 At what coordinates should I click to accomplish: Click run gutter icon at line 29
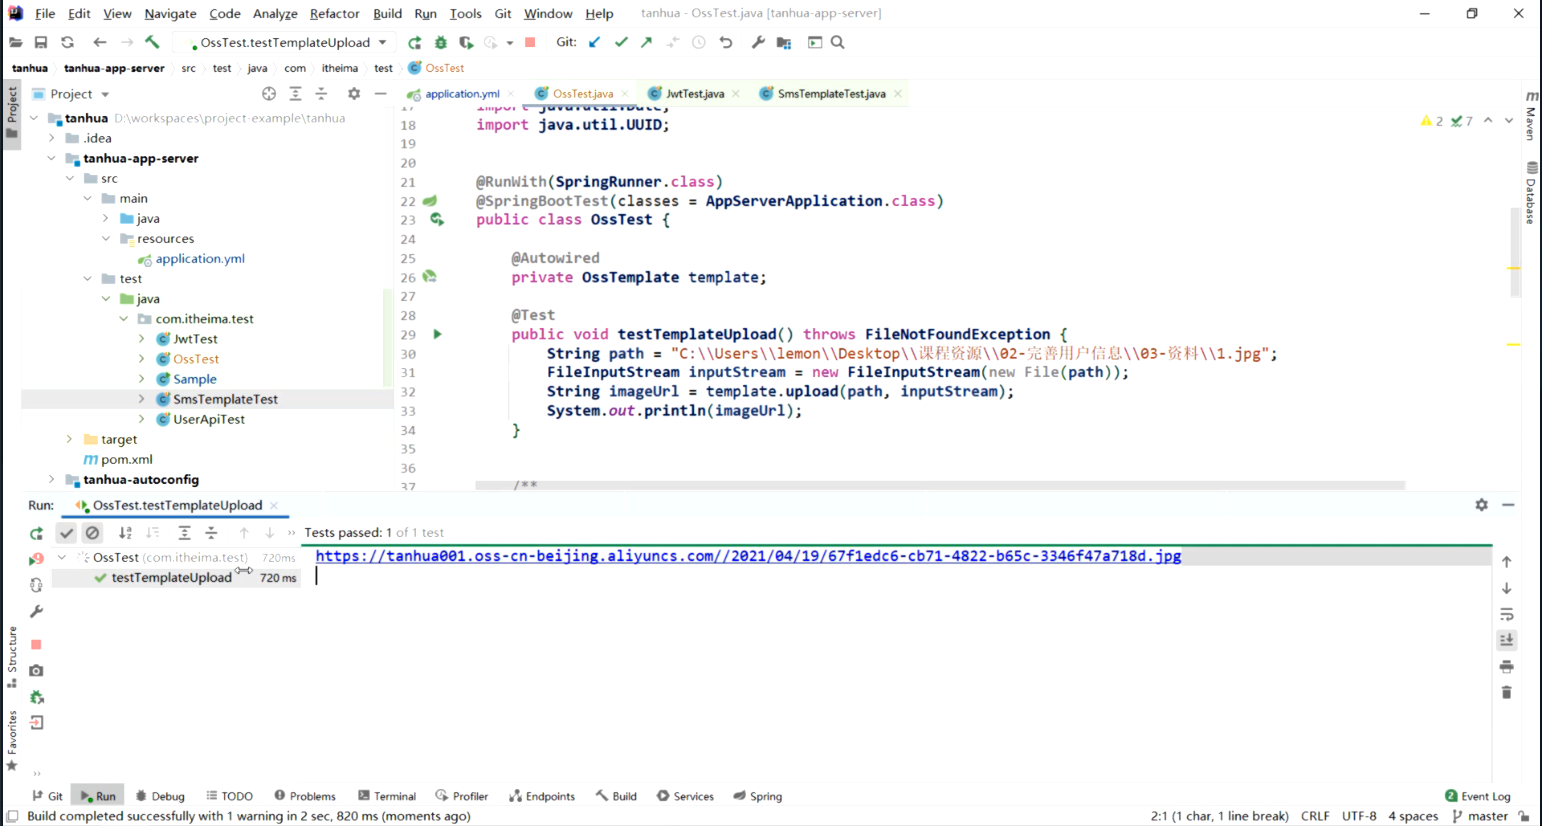tap(437, 334)
